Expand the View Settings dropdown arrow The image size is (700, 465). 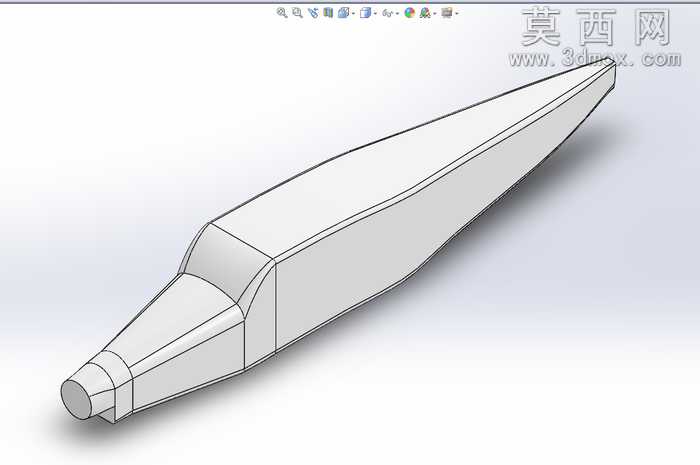tap(457, 13)
